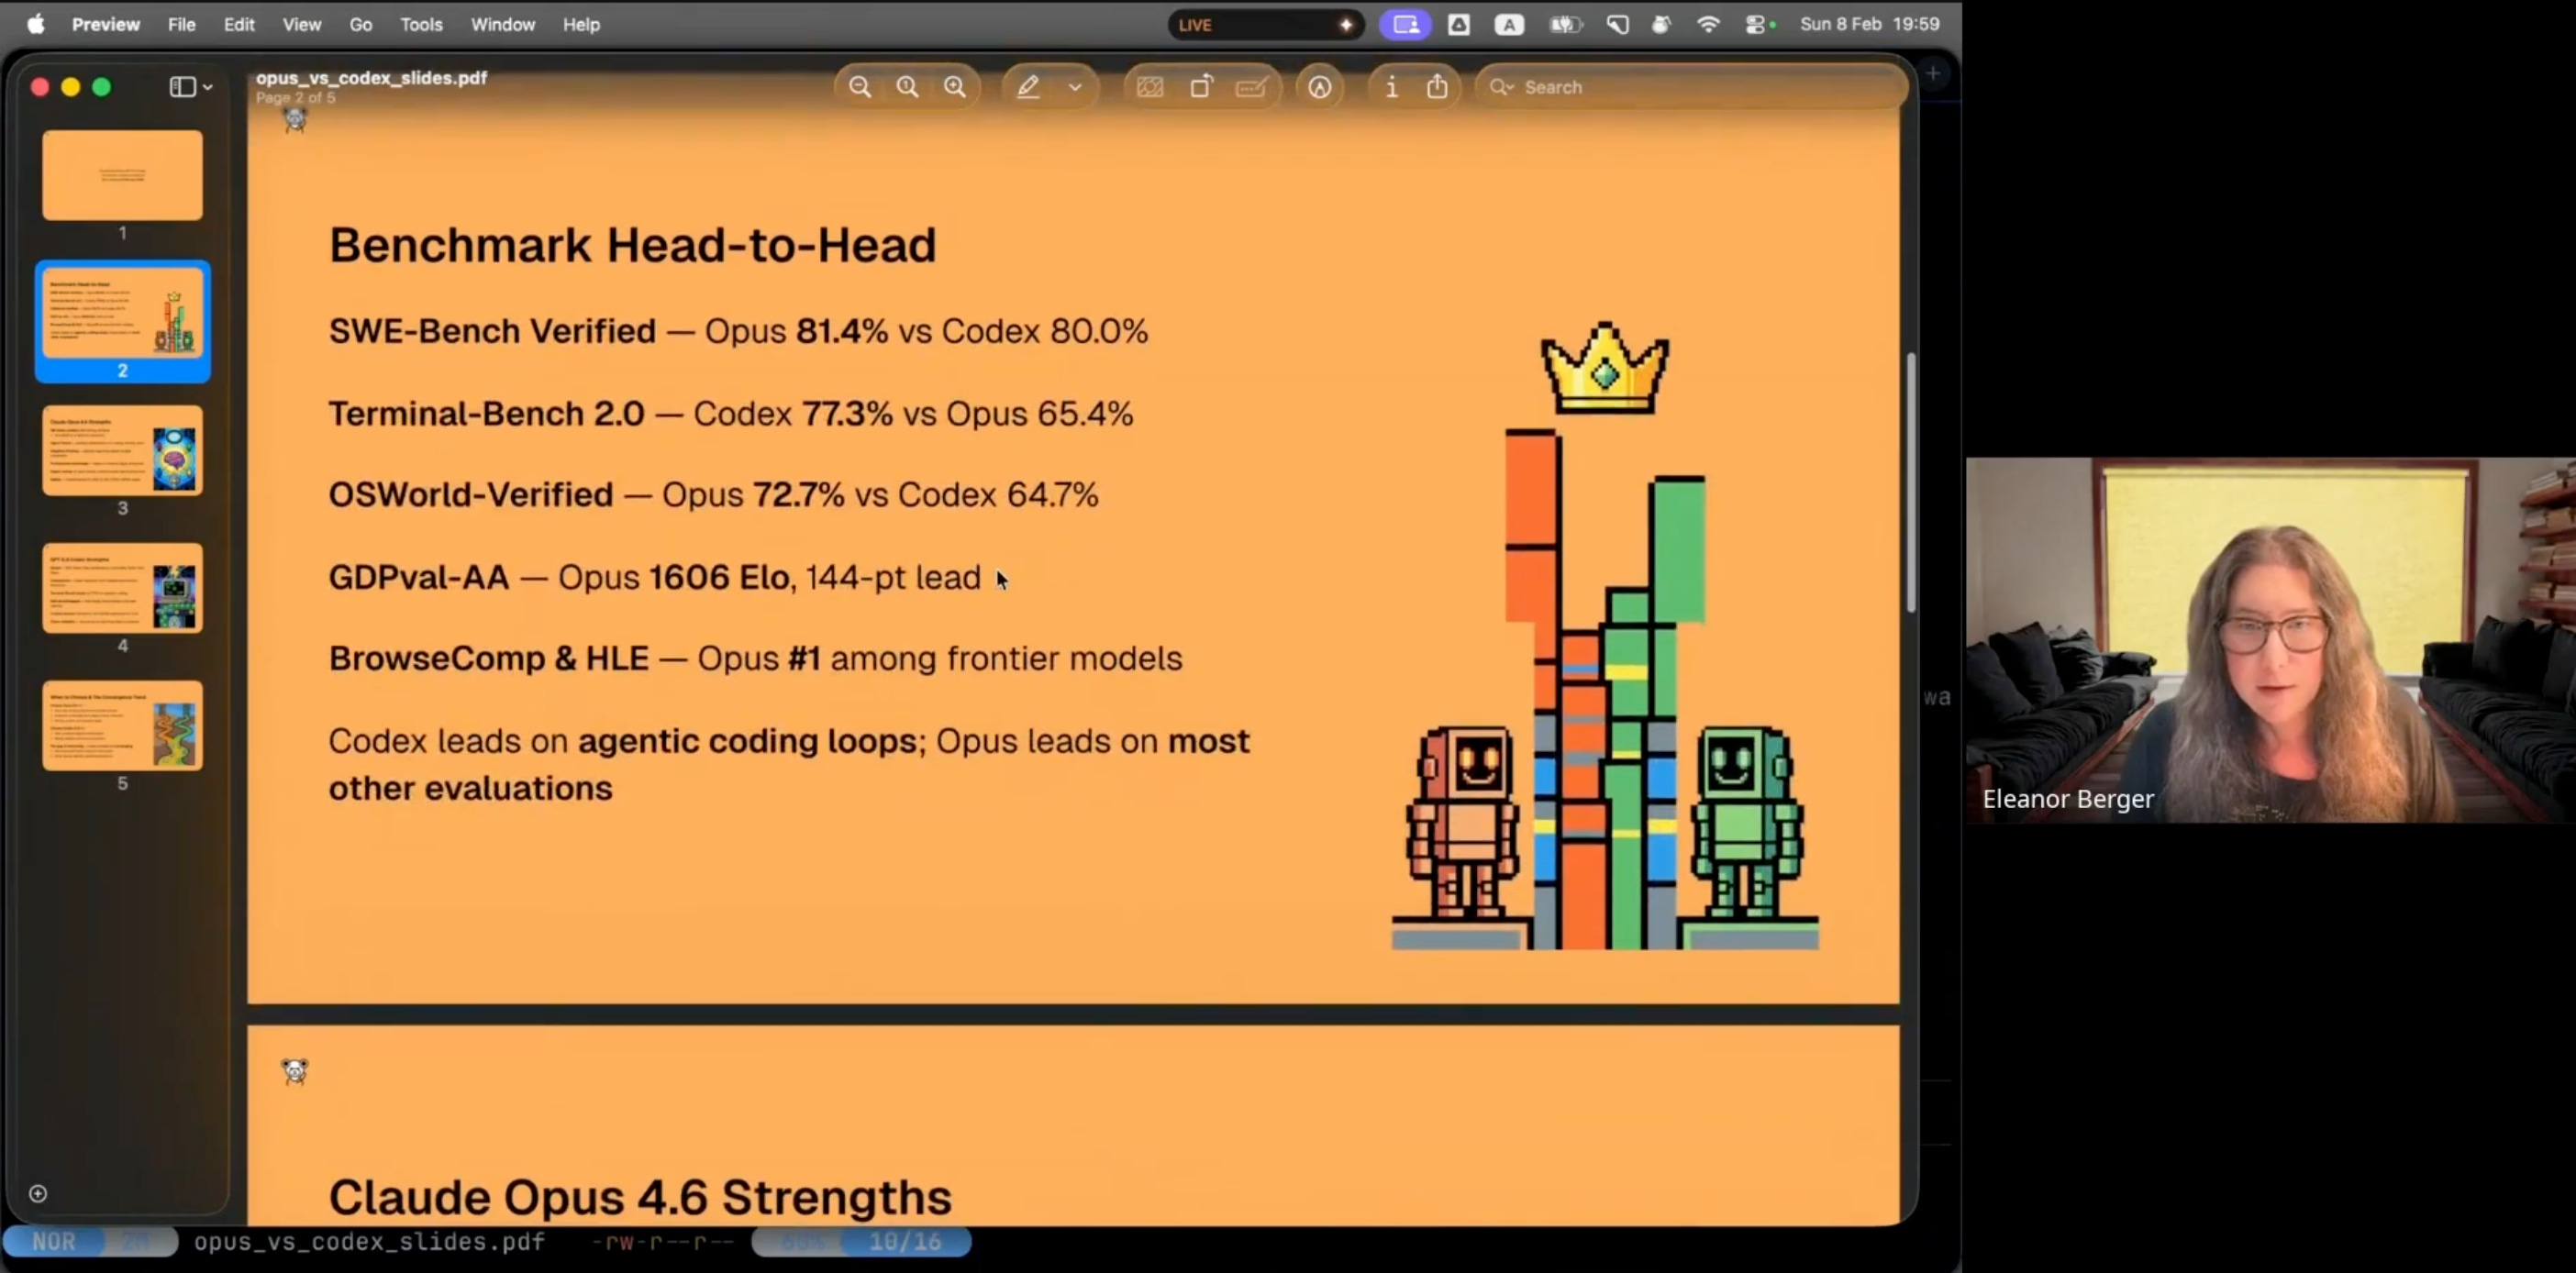Viewport: 2576px width, 1273px height.
Task: Click the zoom in magnifier icon
Action: coord(955,87)
